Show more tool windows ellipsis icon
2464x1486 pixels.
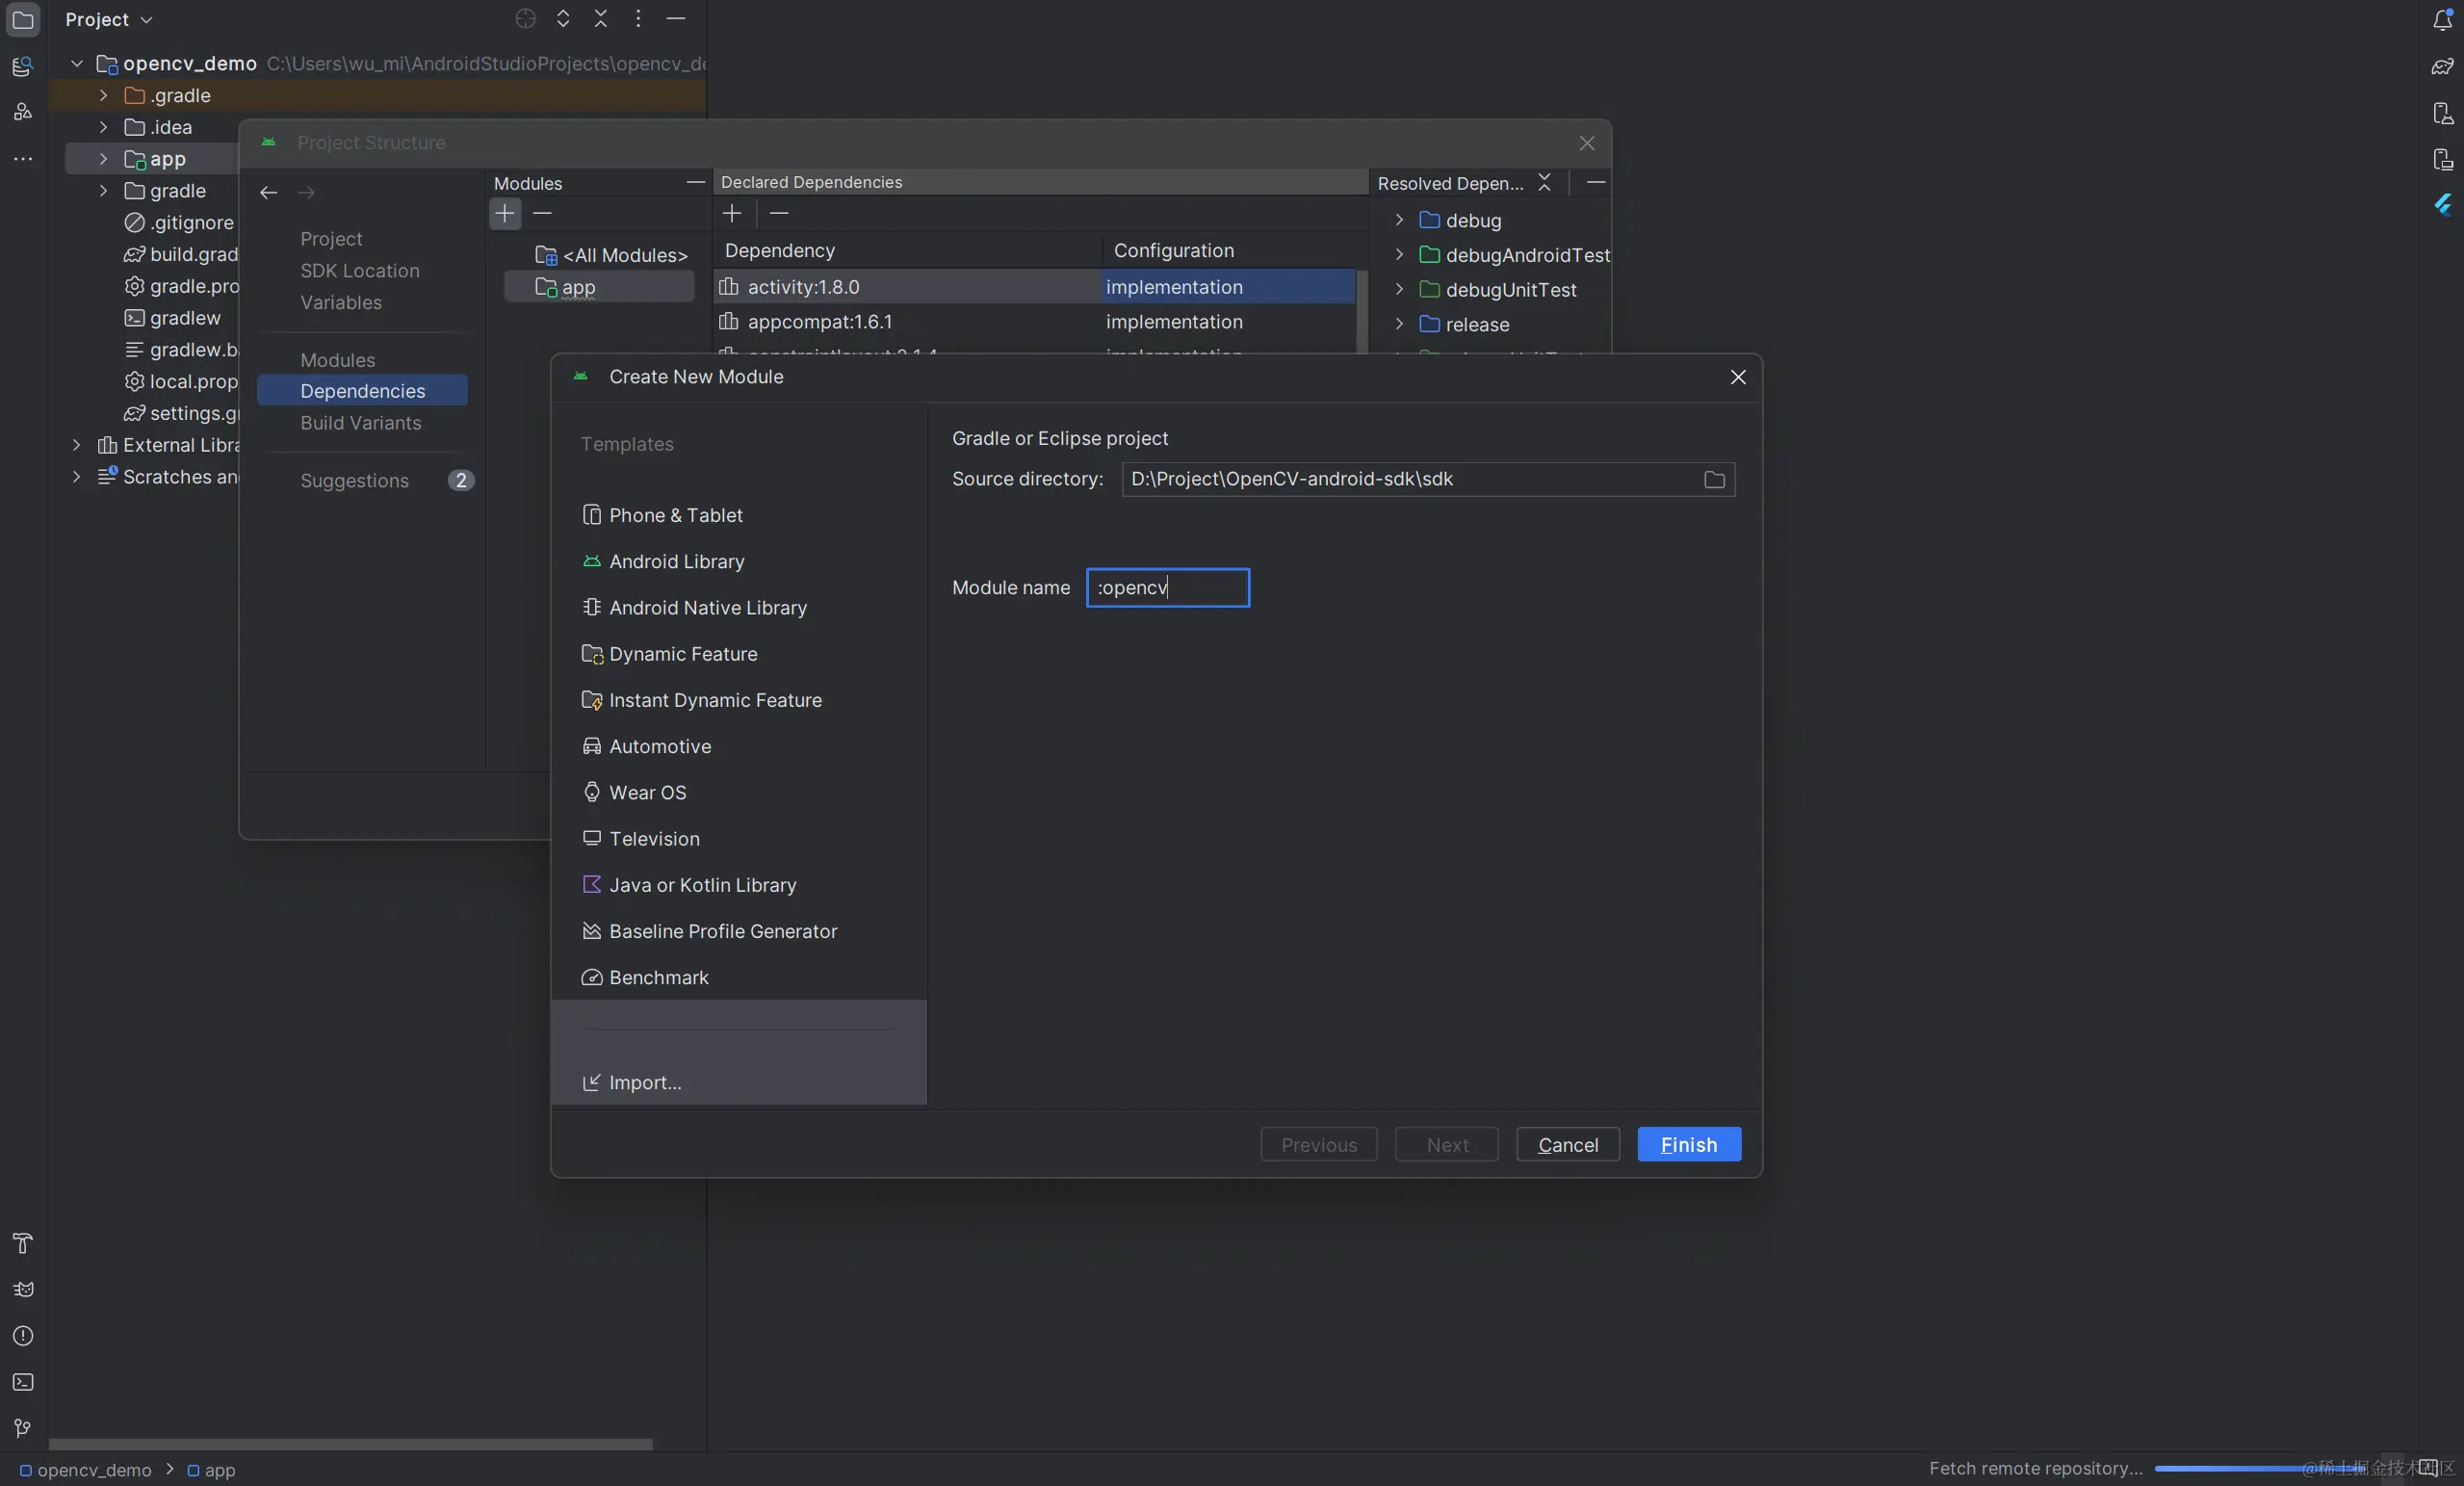click(22, 158)
